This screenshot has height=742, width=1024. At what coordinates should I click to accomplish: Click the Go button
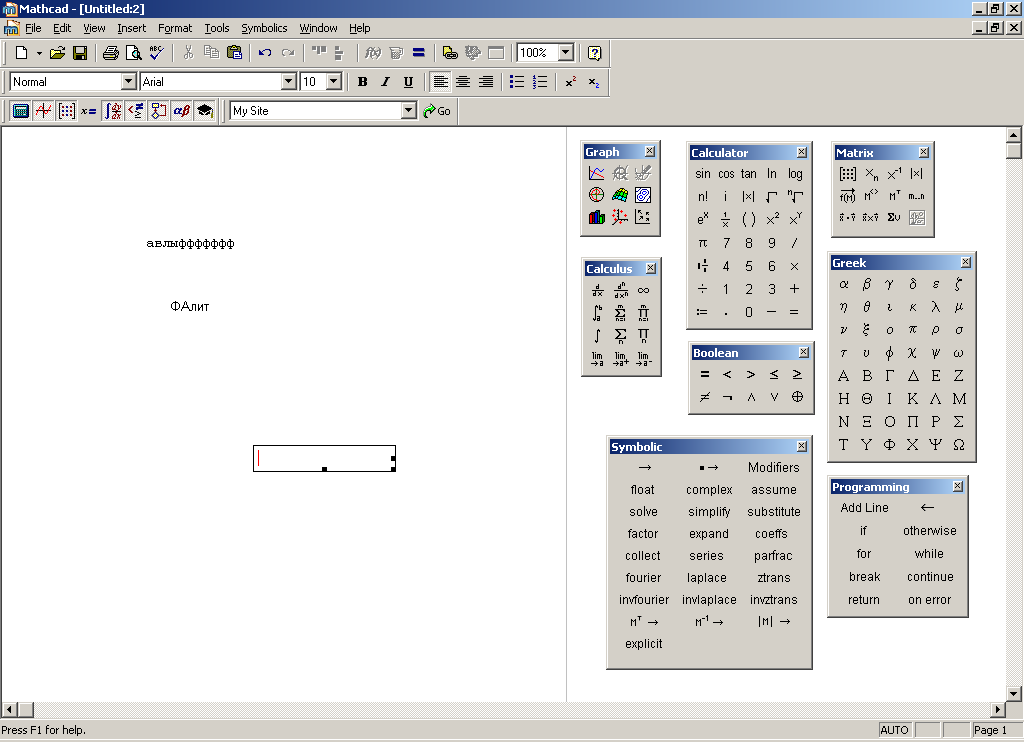[x=438, y=111]
